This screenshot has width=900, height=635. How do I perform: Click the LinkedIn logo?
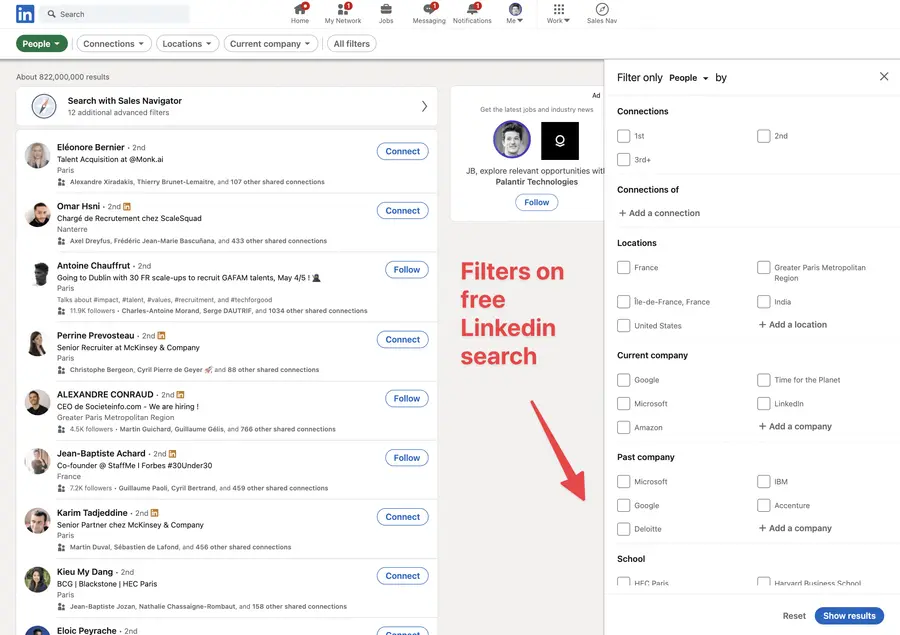click(23, 14)
